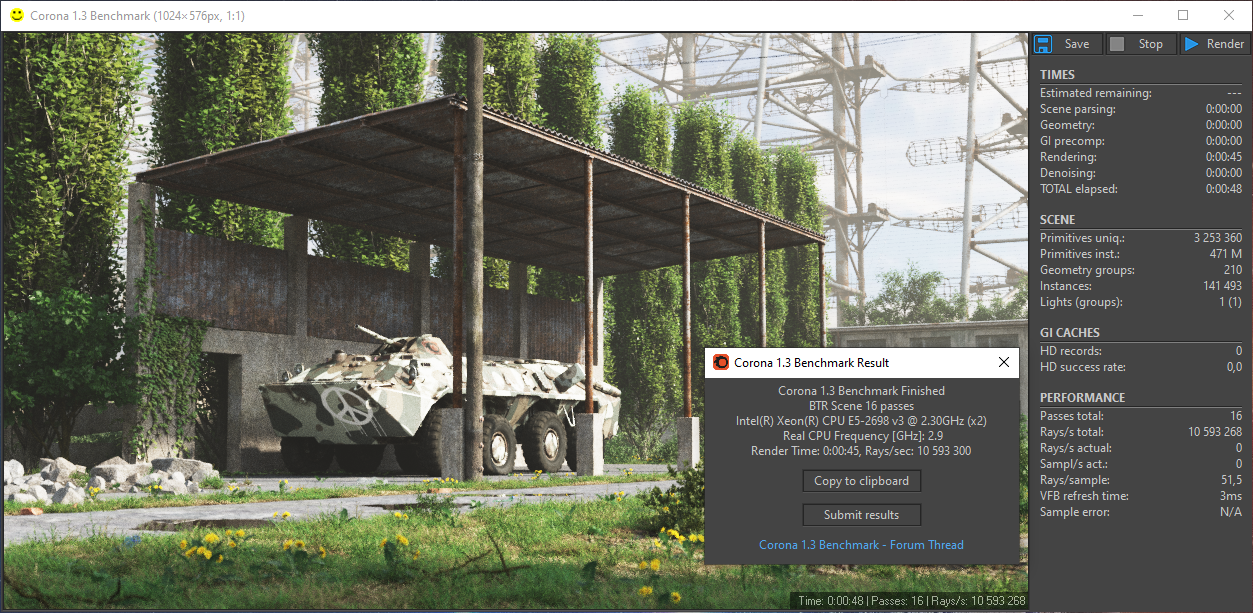
Task: Click the Sampl/s act. row
Action: pyautogui.click(x=1141, y=464)
